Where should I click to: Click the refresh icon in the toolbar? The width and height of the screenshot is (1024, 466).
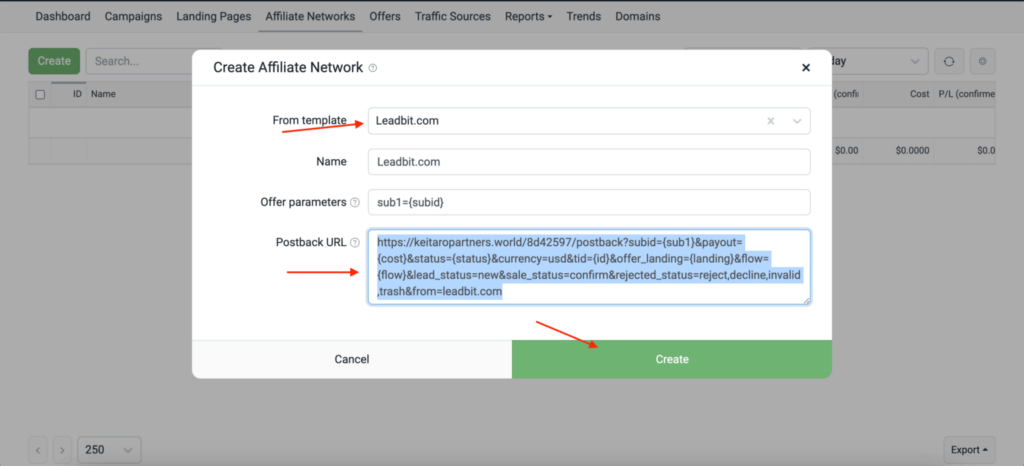[x=948, y=61]
